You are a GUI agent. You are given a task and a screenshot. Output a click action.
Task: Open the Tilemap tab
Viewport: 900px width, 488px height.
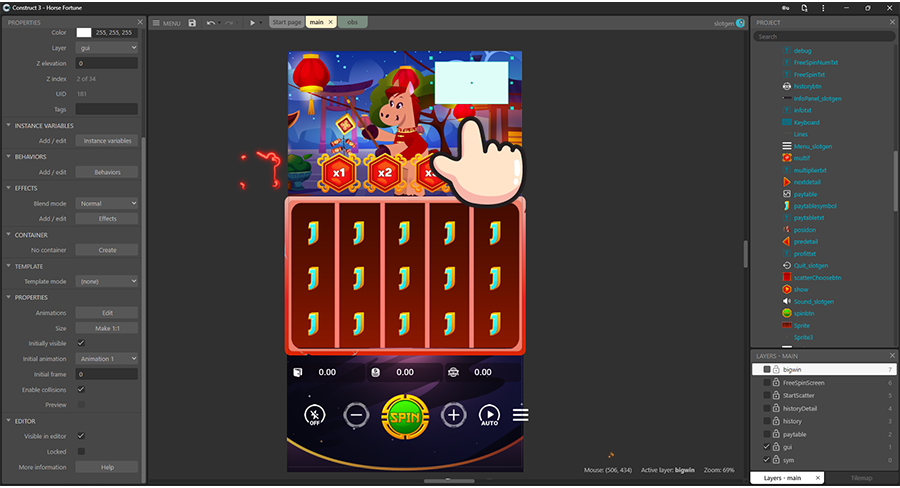click(860, 478)
